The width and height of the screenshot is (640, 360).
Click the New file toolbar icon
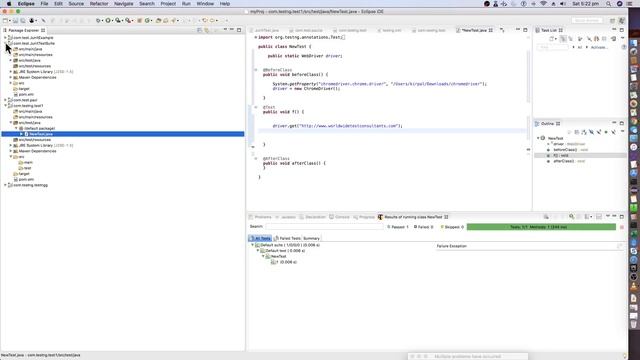tap(5, 20)
